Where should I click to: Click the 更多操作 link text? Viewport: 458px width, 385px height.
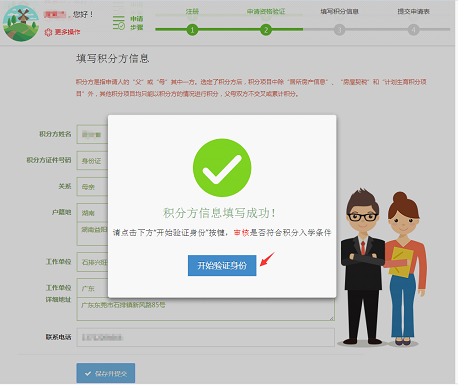(x=68, y=32)
